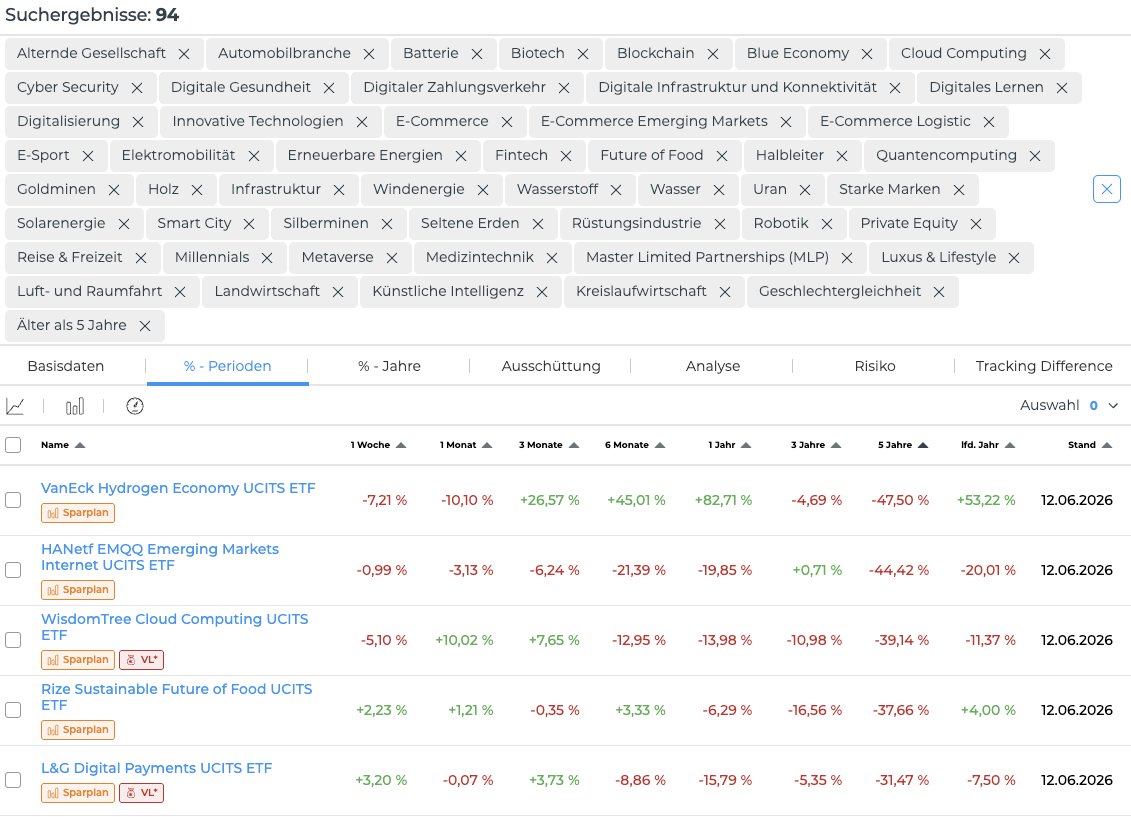Screen dimensions: 1131x817
Task: Open WisdomTree Cloud Computing UCITS ETF link
Action: coord(174,627)
